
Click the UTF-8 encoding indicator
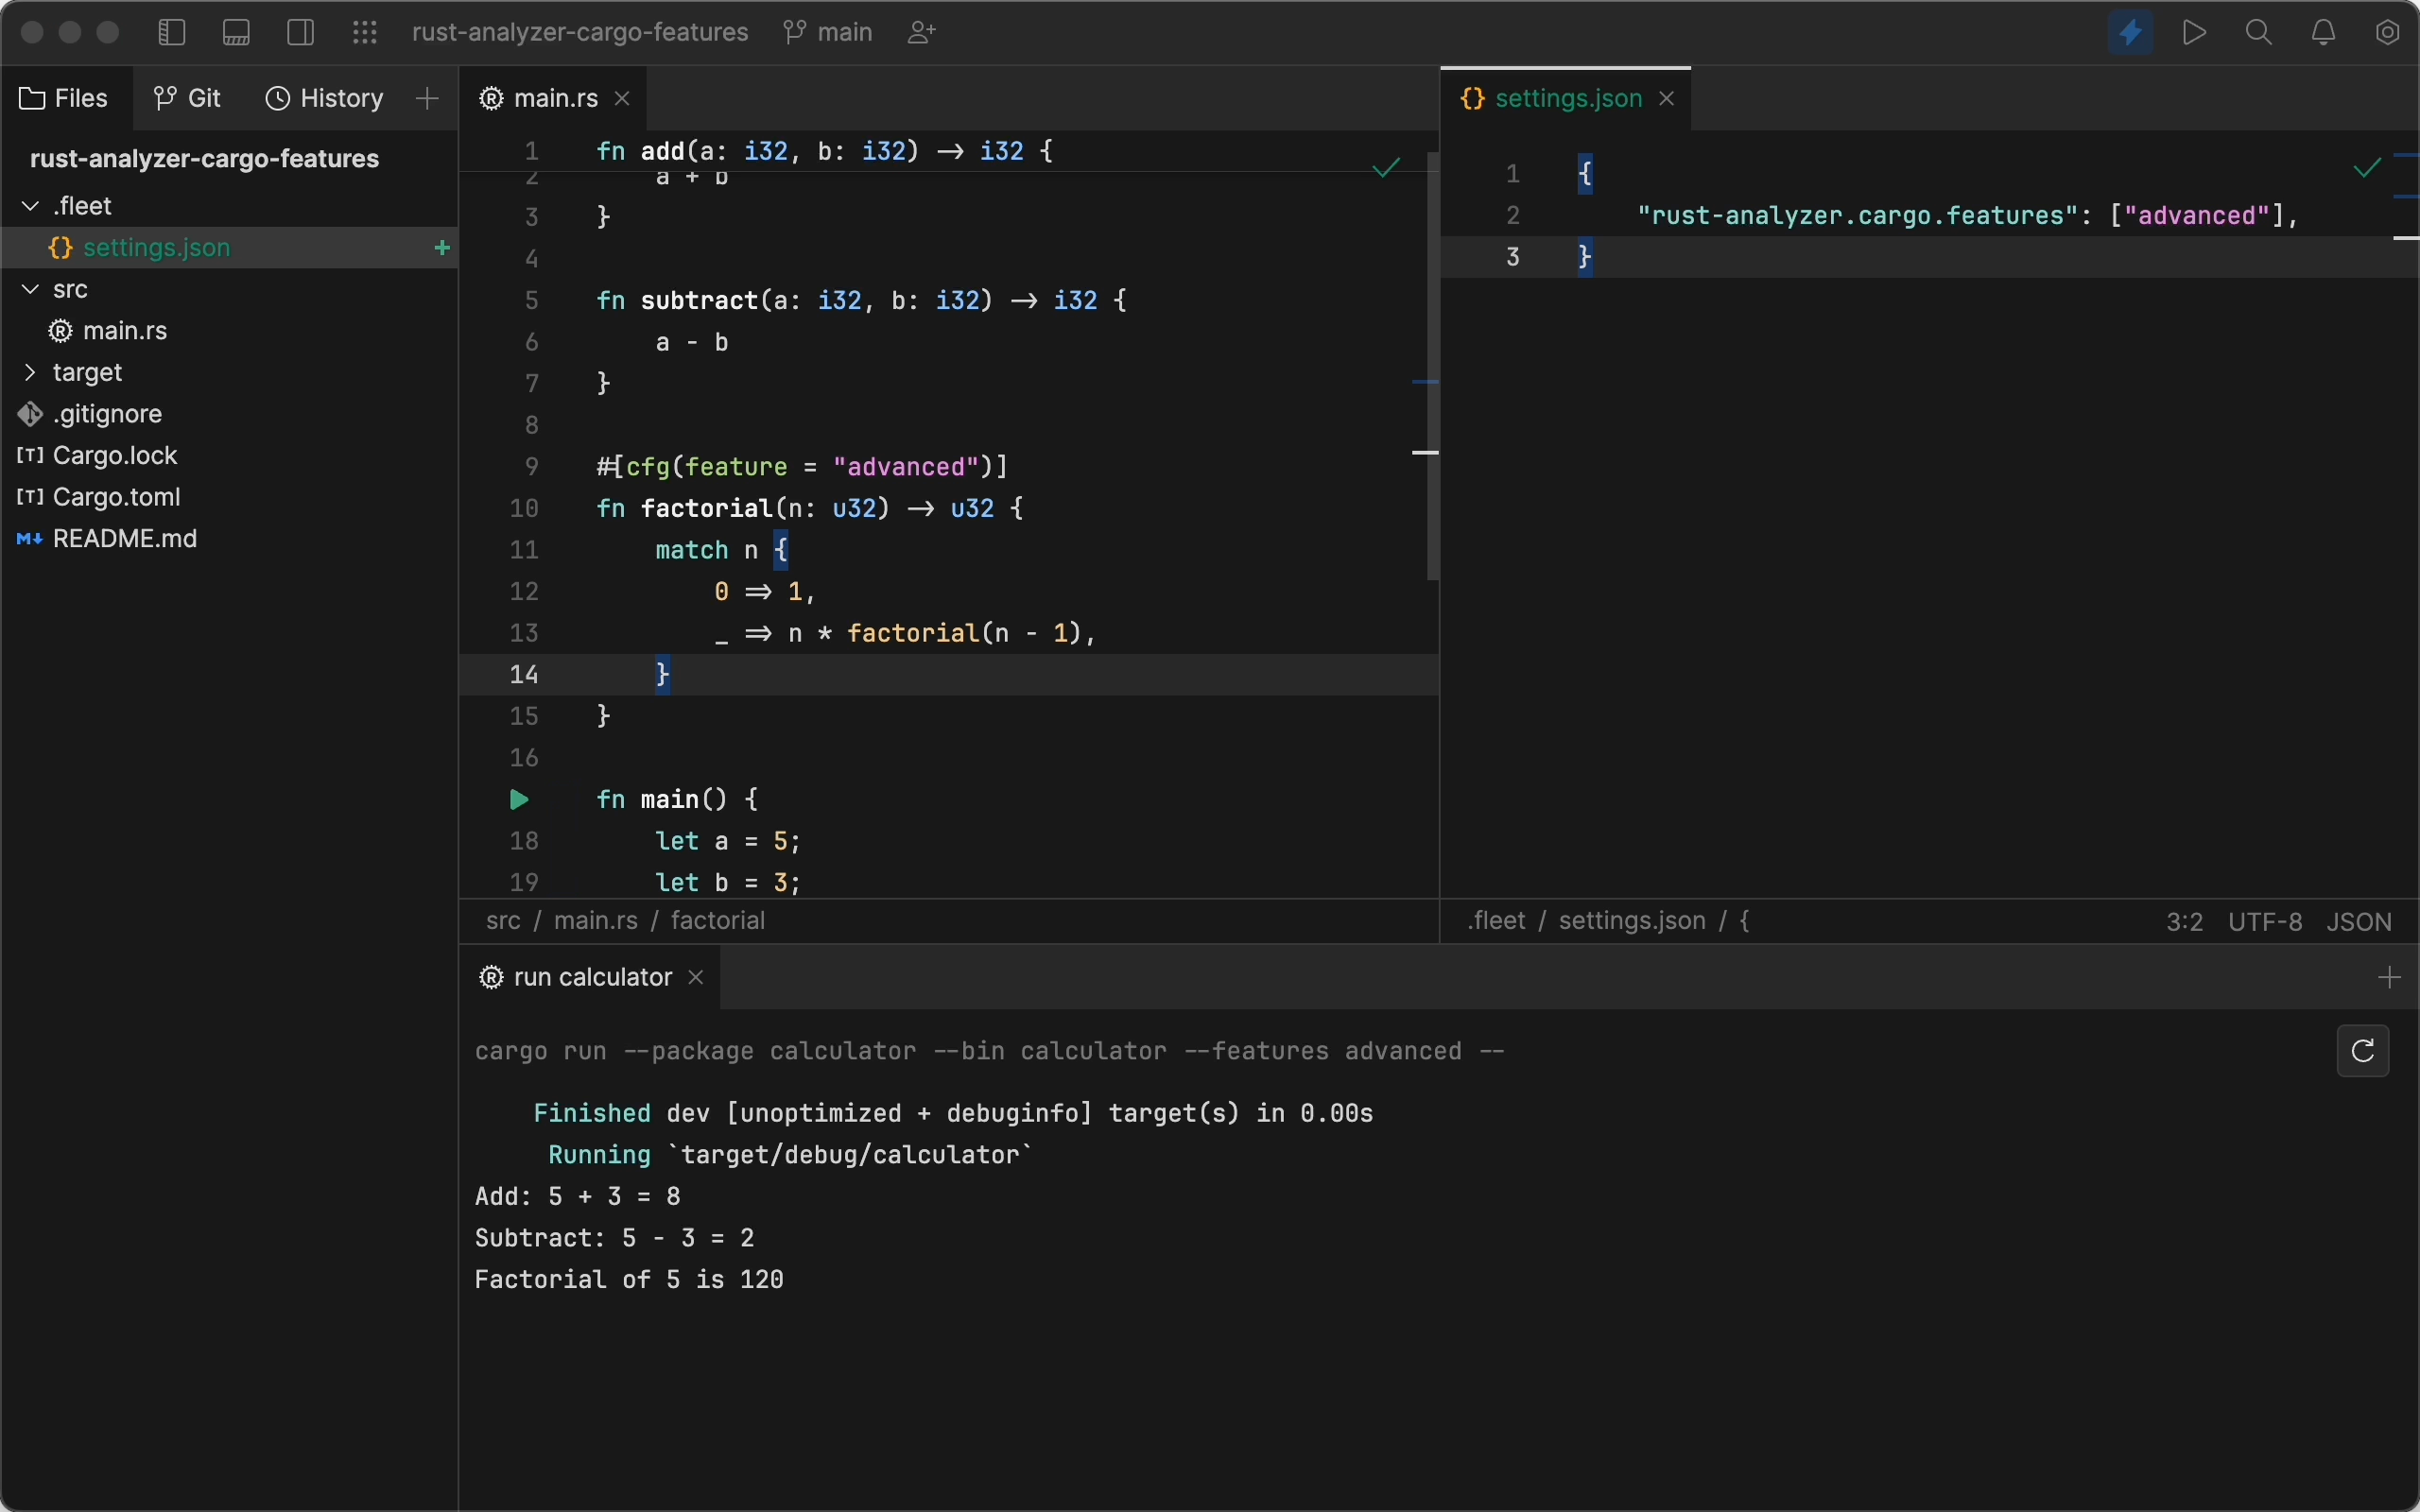coord(2264,921)
